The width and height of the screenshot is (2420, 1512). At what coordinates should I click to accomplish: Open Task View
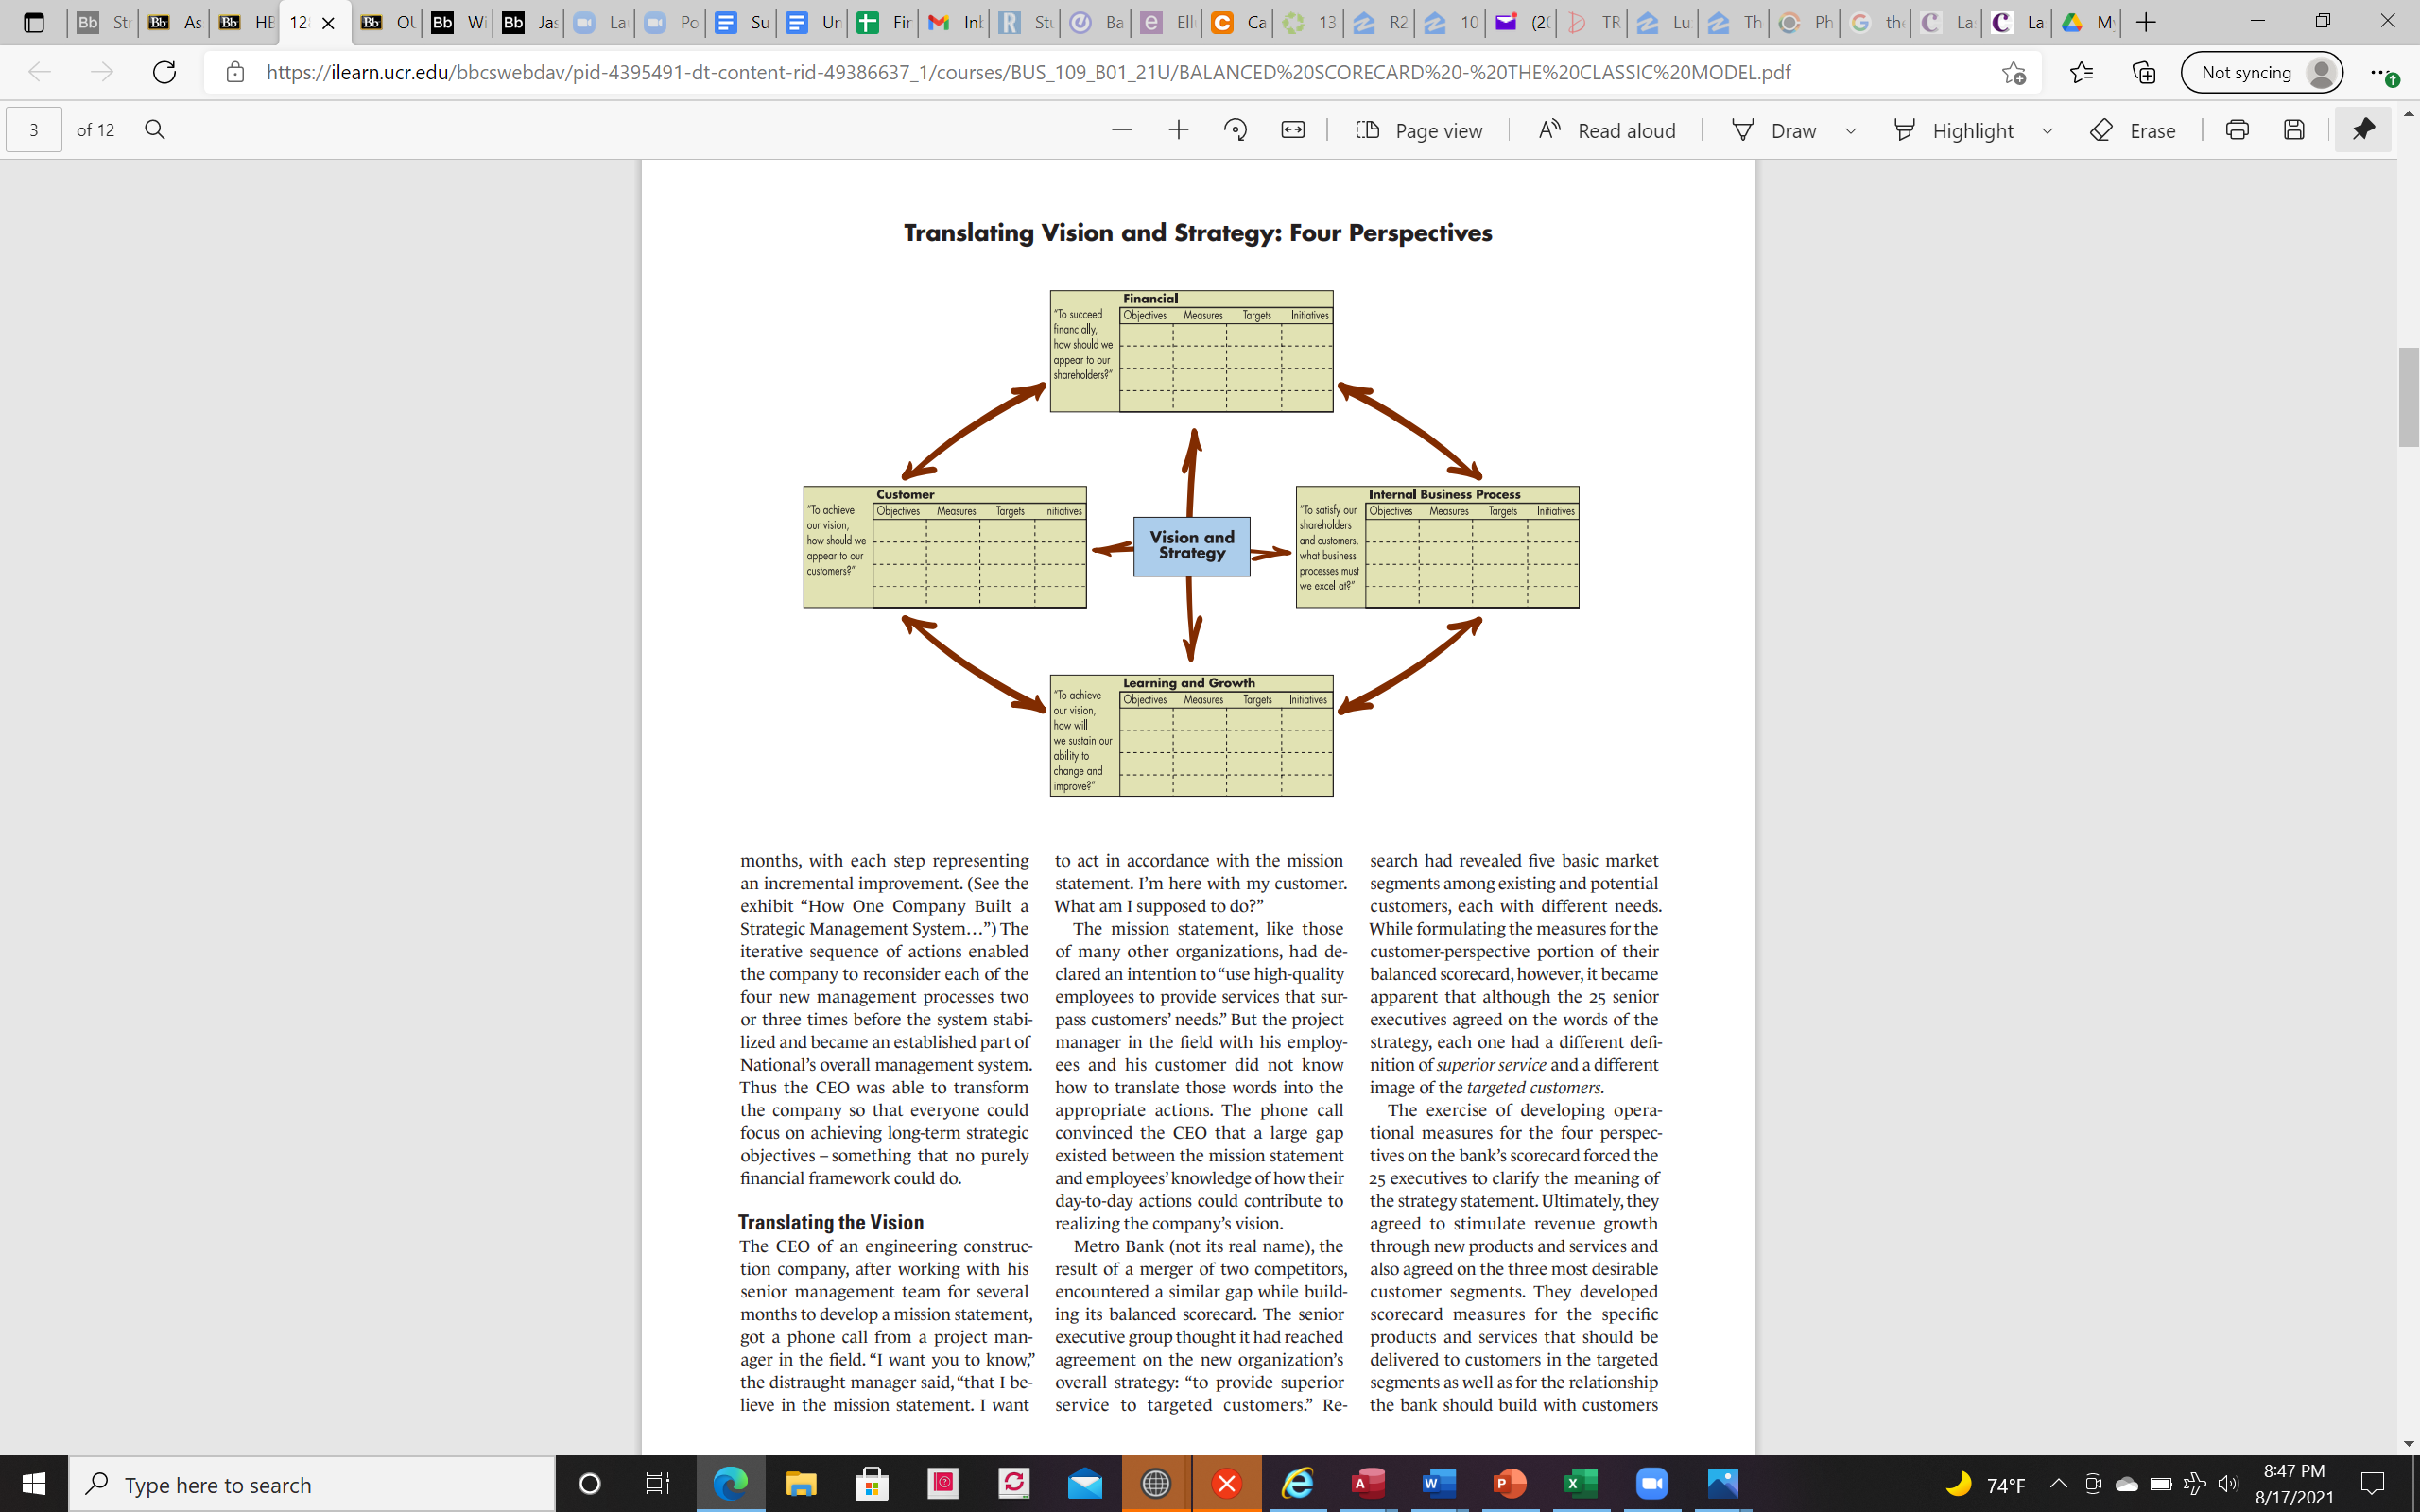(x=657, y=1484)
